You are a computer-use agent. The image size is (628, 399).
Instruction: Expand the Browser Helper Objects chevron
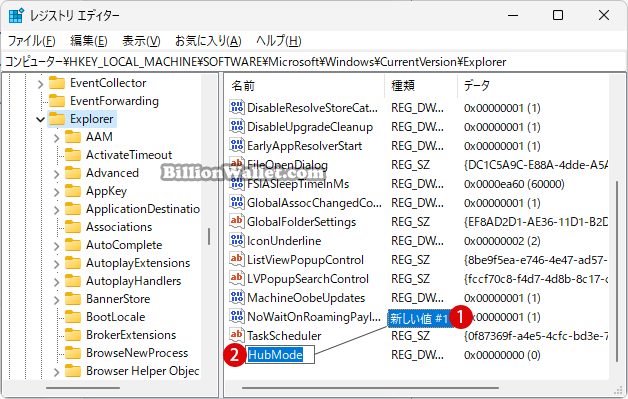tap(56, 372)
